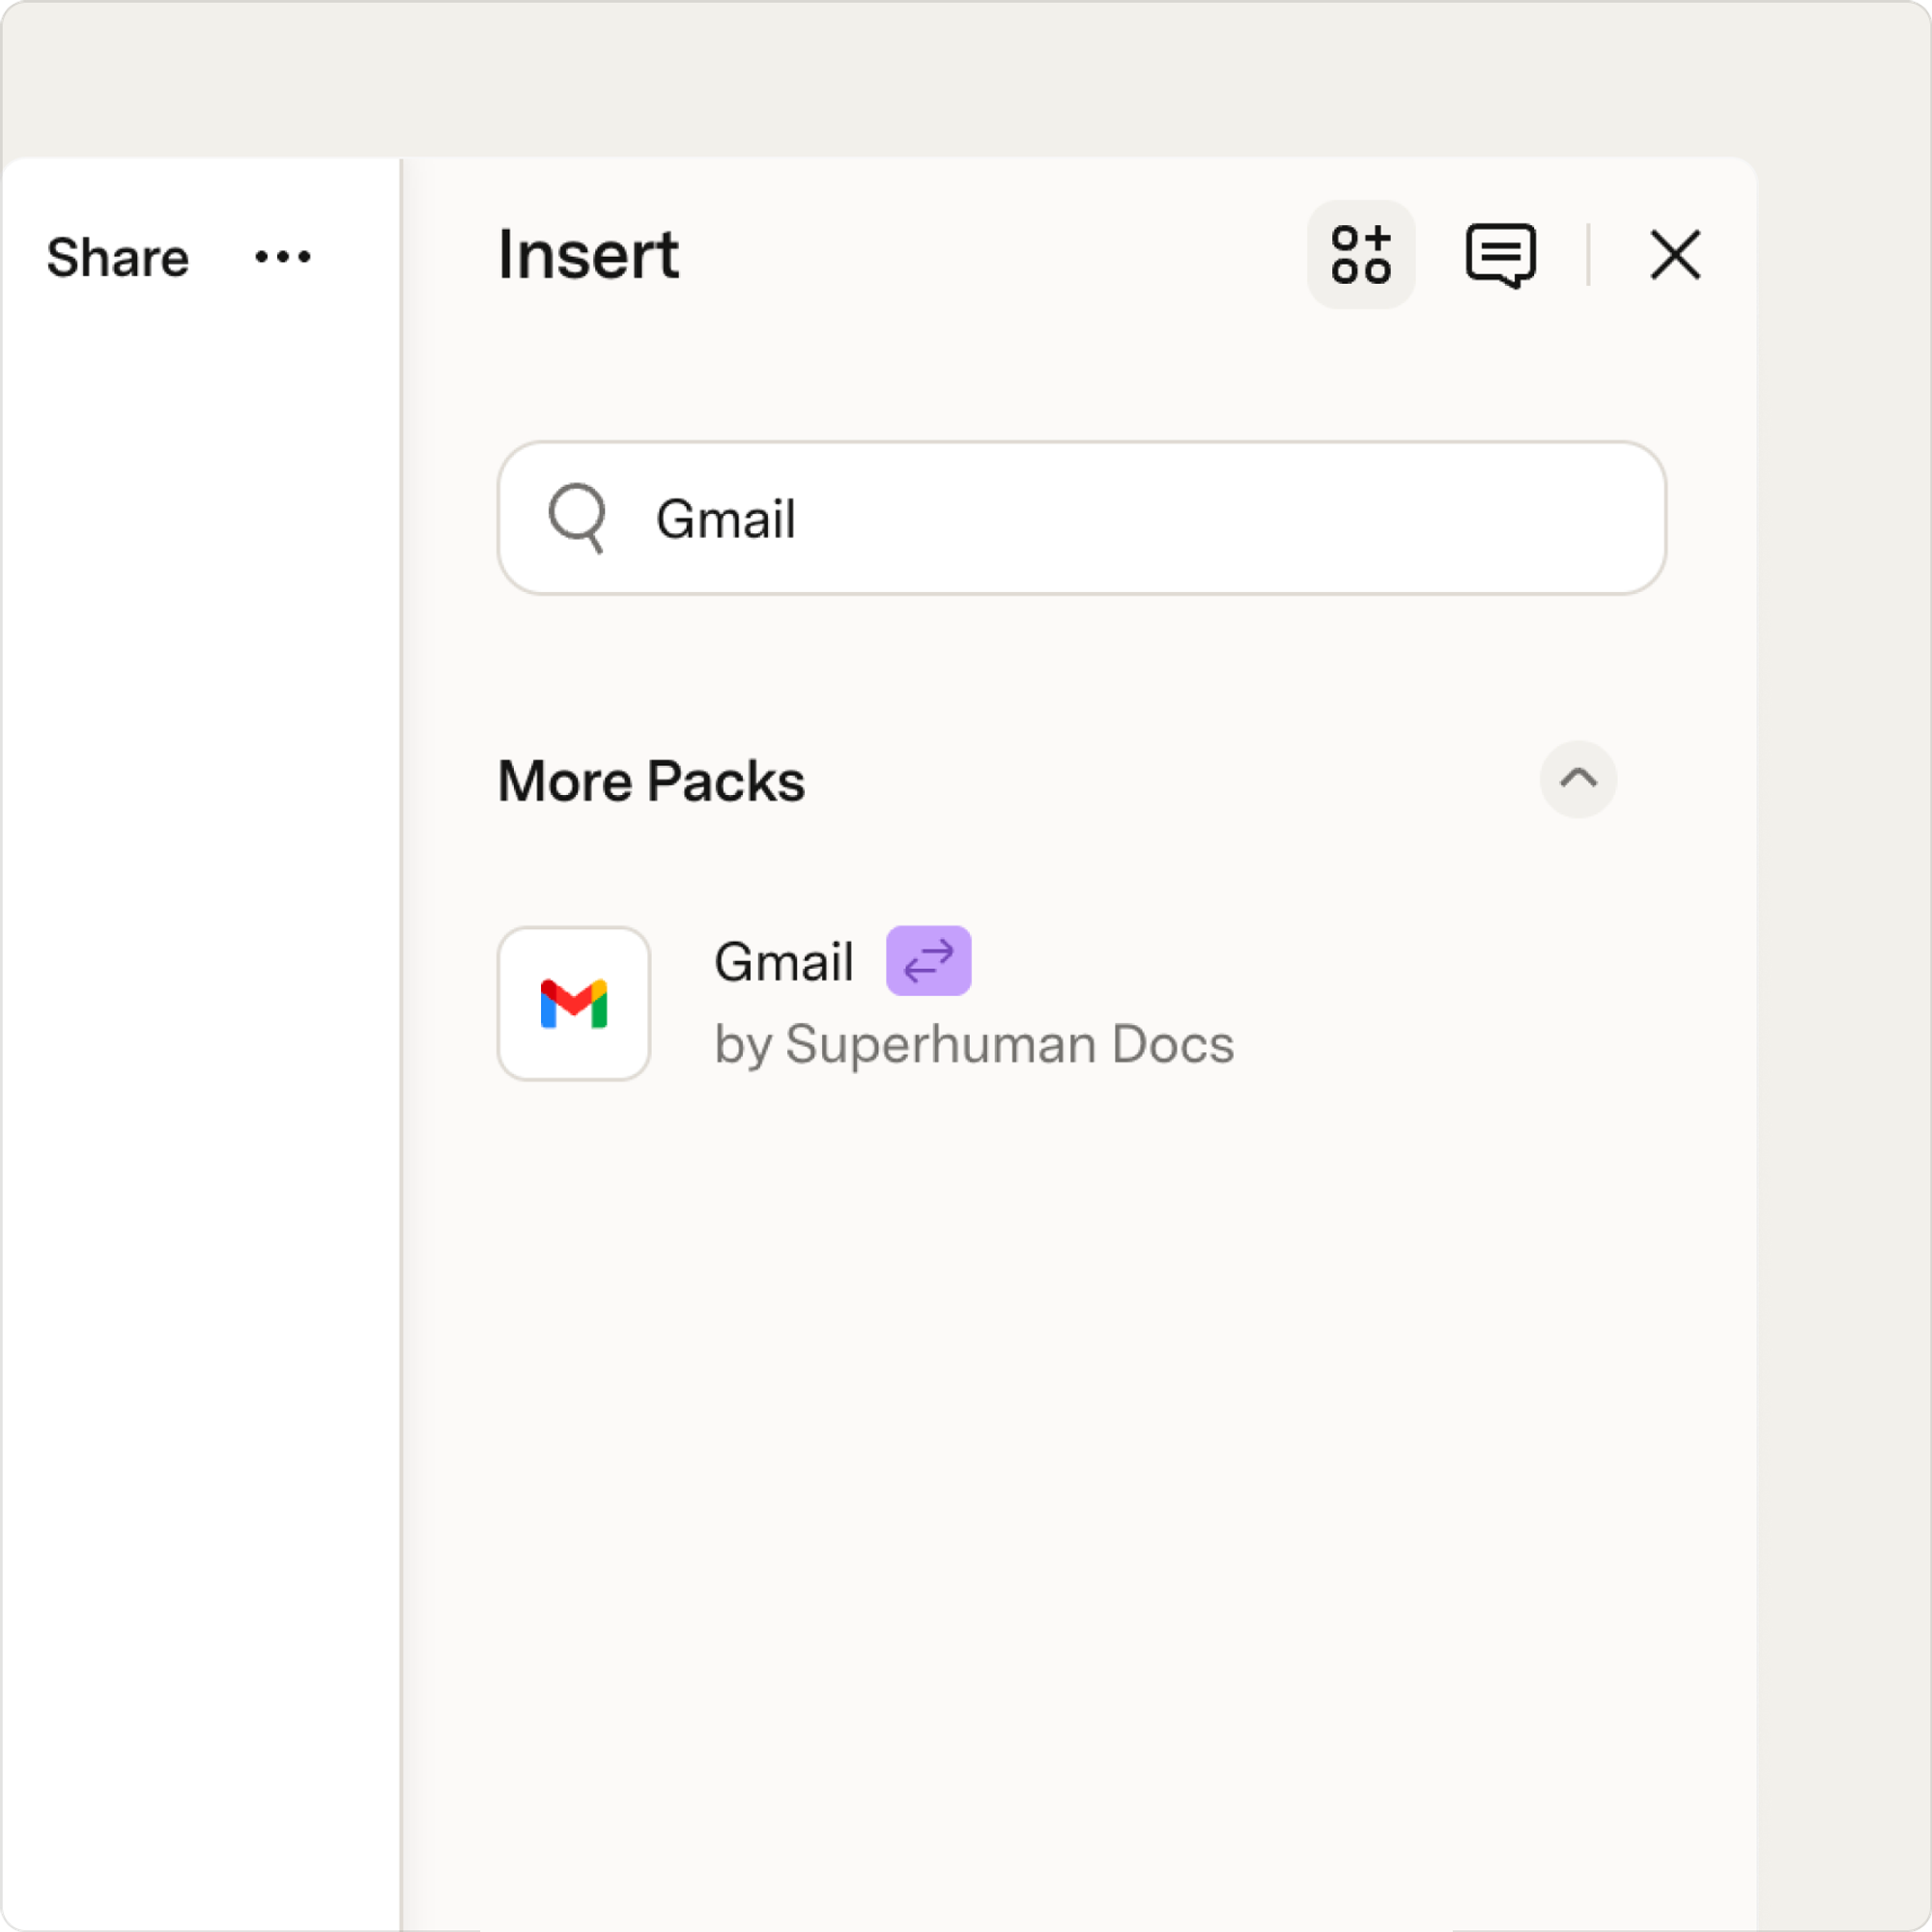Select the Gmail pack logo thumbnail

click(x=574, y=1003)
